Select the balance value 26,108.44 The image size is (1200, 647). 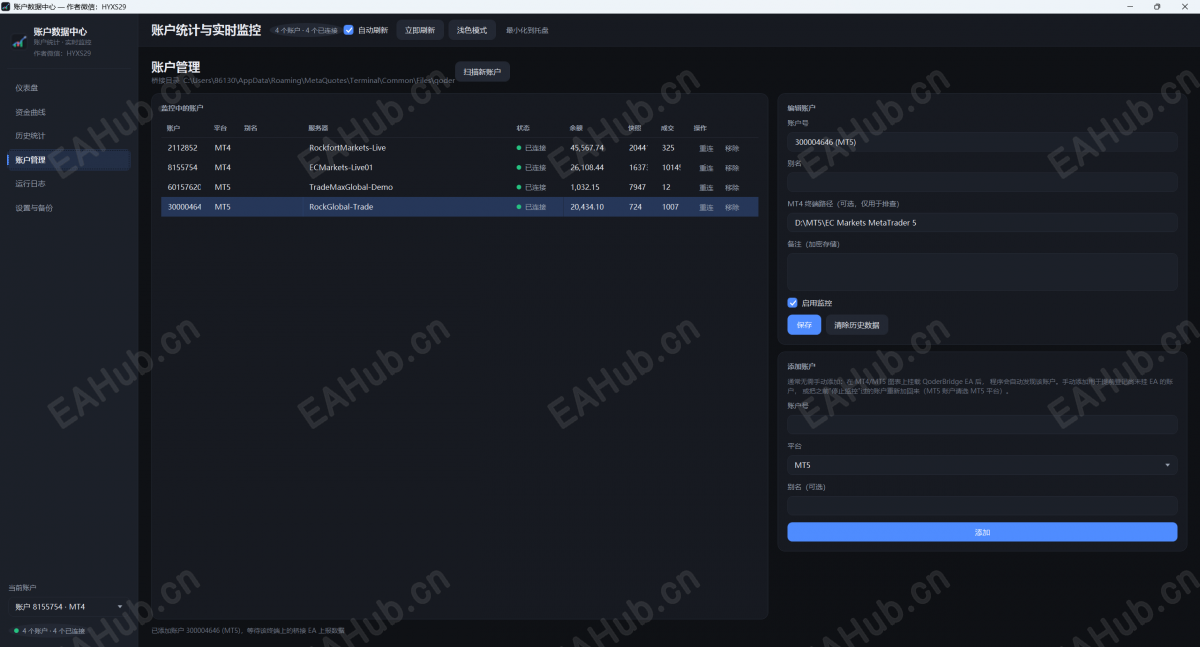click(x=587, y=167)
